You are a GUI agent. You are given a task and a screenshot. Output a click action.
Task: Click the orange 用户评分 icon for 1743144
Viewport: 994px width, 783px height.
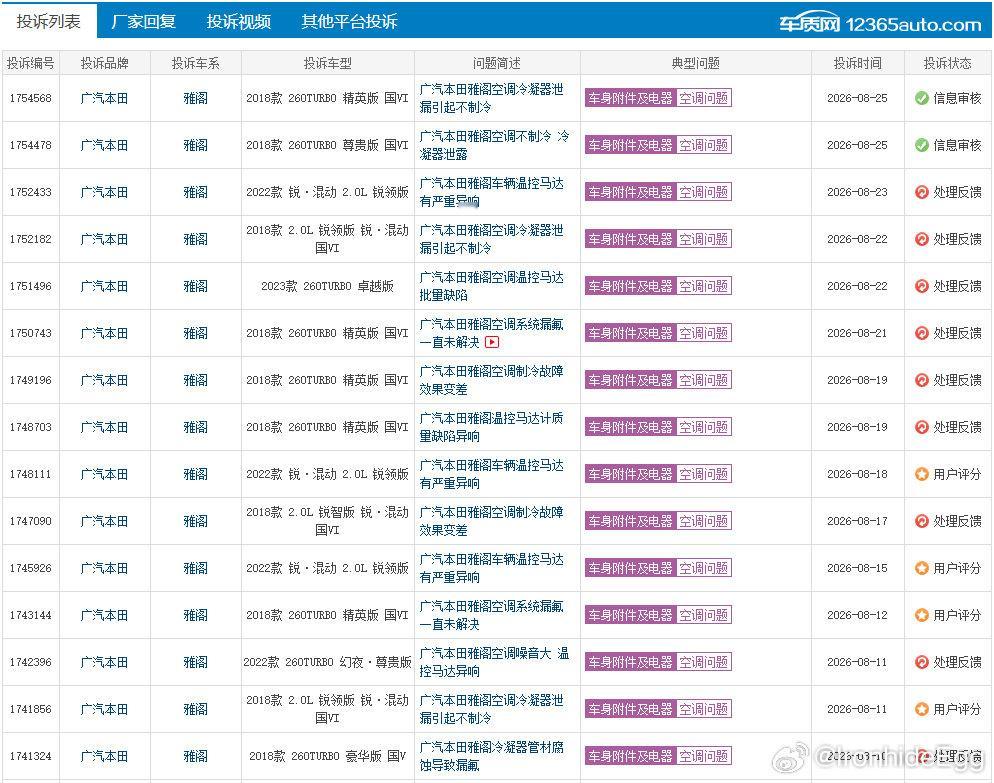click(922, 615)
